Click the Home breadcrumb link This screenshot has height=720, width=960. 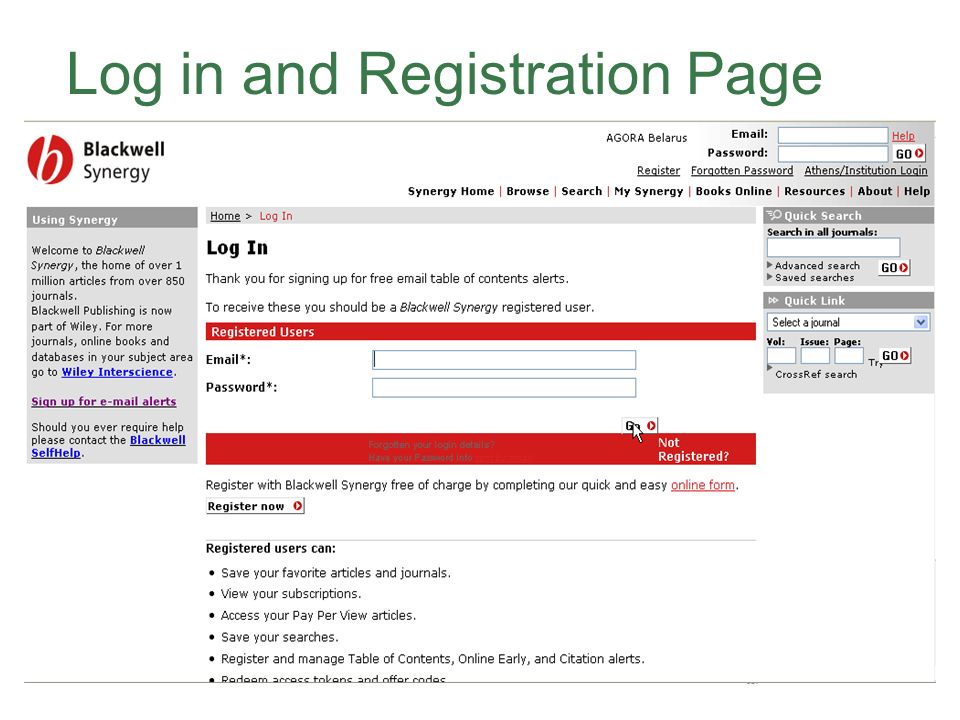225,216
